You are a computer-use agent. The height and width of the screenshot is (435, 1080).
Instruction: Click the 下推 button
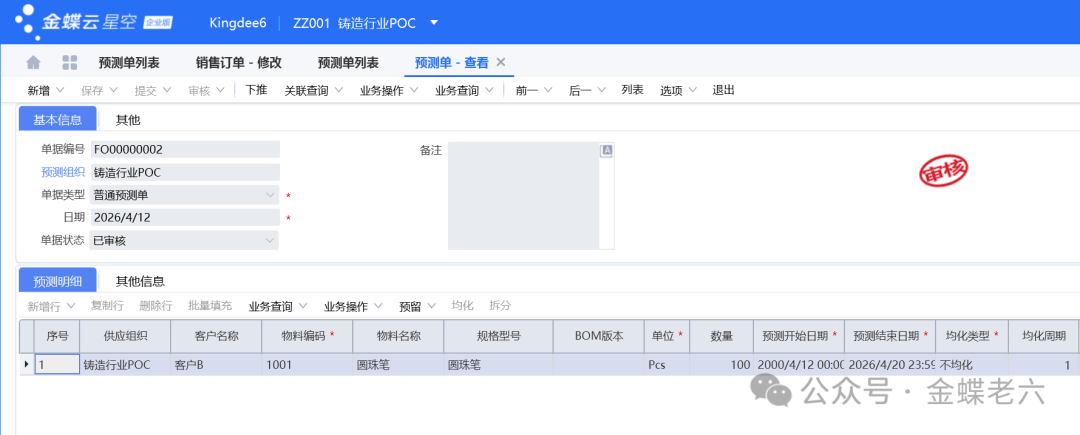pos(256,90)
